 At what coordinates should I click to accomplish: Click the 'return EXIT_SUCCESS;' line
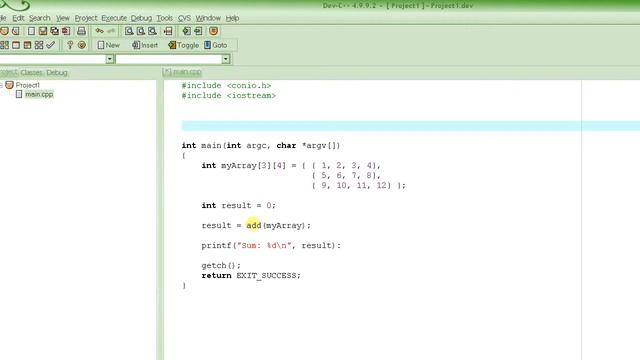click(251, 276)
